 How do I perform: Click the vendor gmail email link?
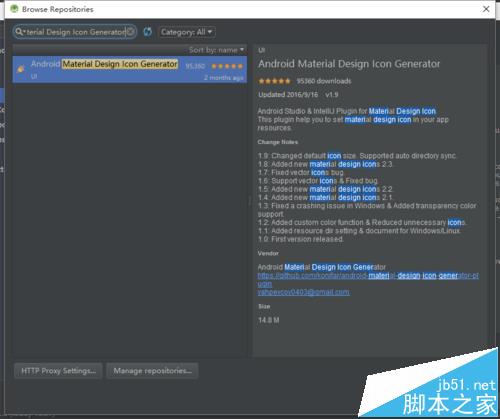click(x=303, y=292)
